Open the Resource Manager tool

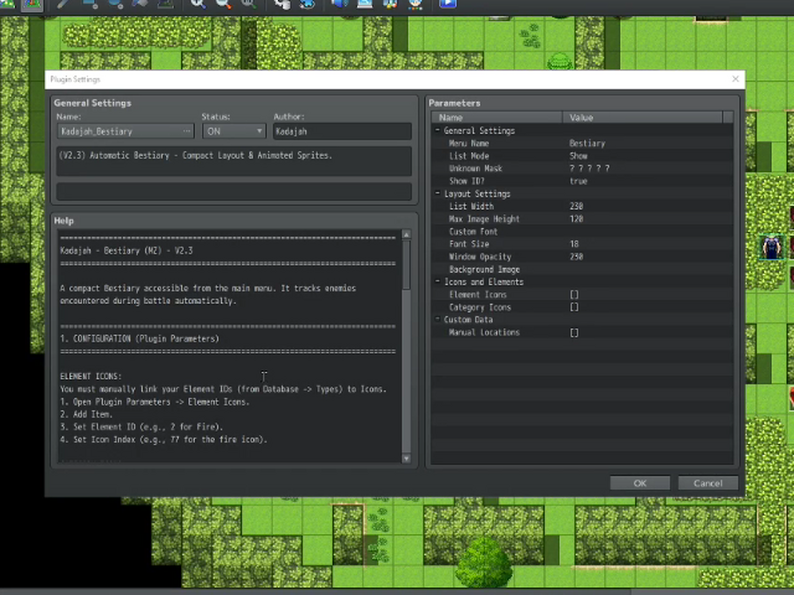(x=390, y=4)
